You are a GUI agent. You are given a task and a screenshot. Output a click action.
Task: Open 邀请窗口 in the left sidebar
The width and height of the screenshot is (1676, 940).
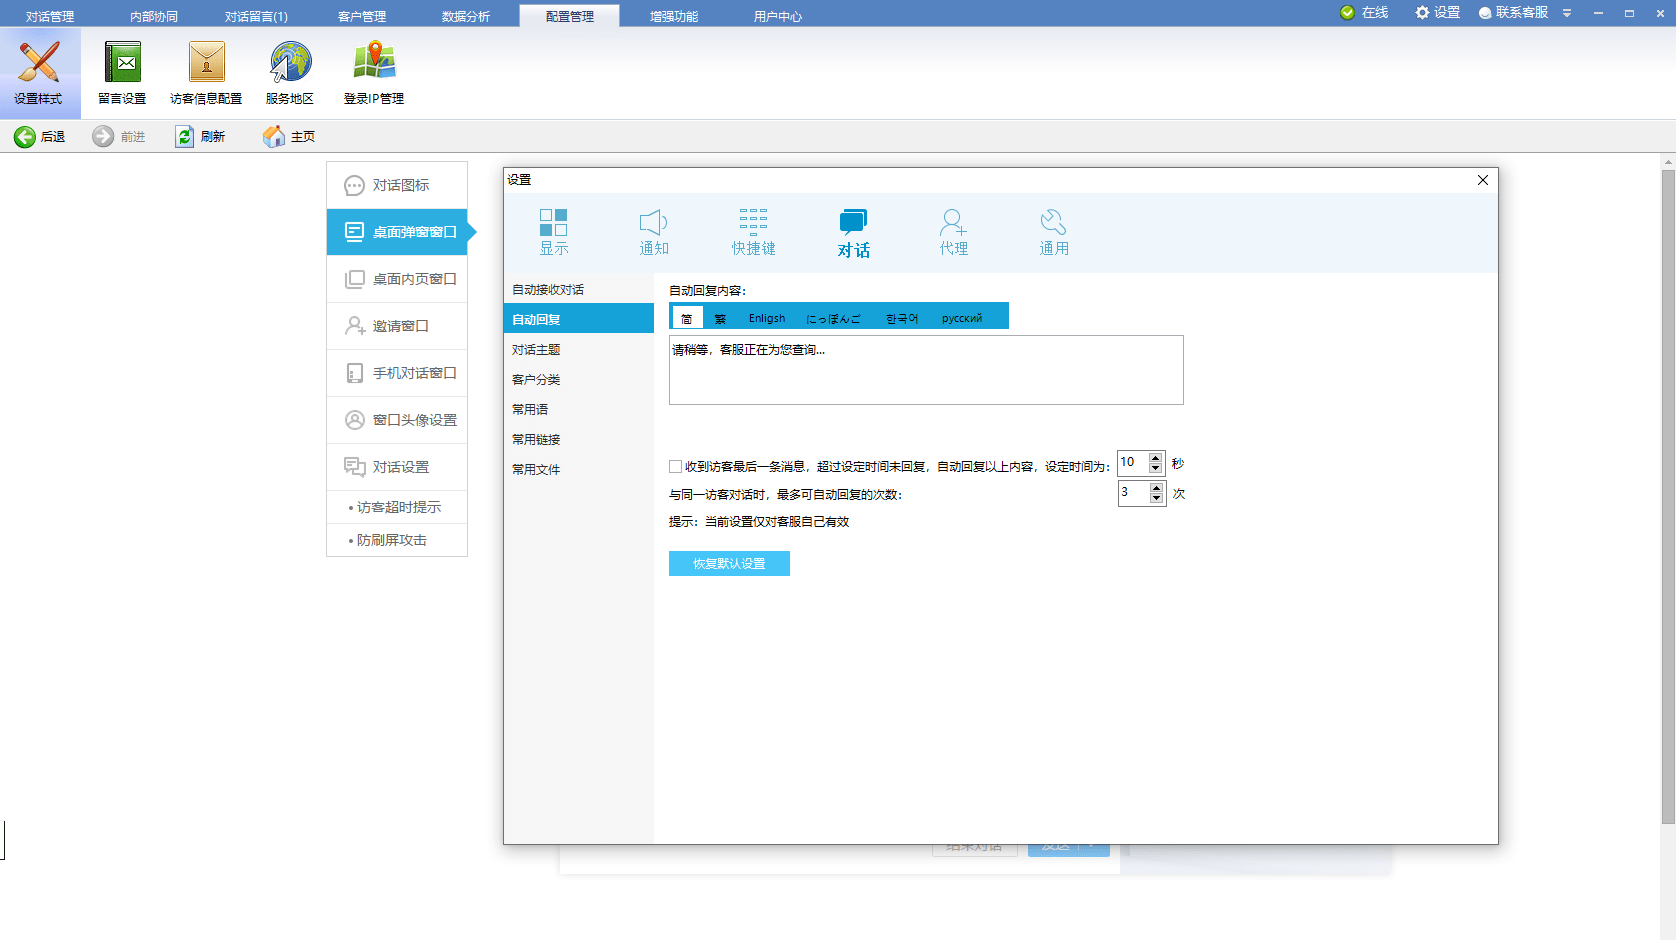click(x=398, y=326)
